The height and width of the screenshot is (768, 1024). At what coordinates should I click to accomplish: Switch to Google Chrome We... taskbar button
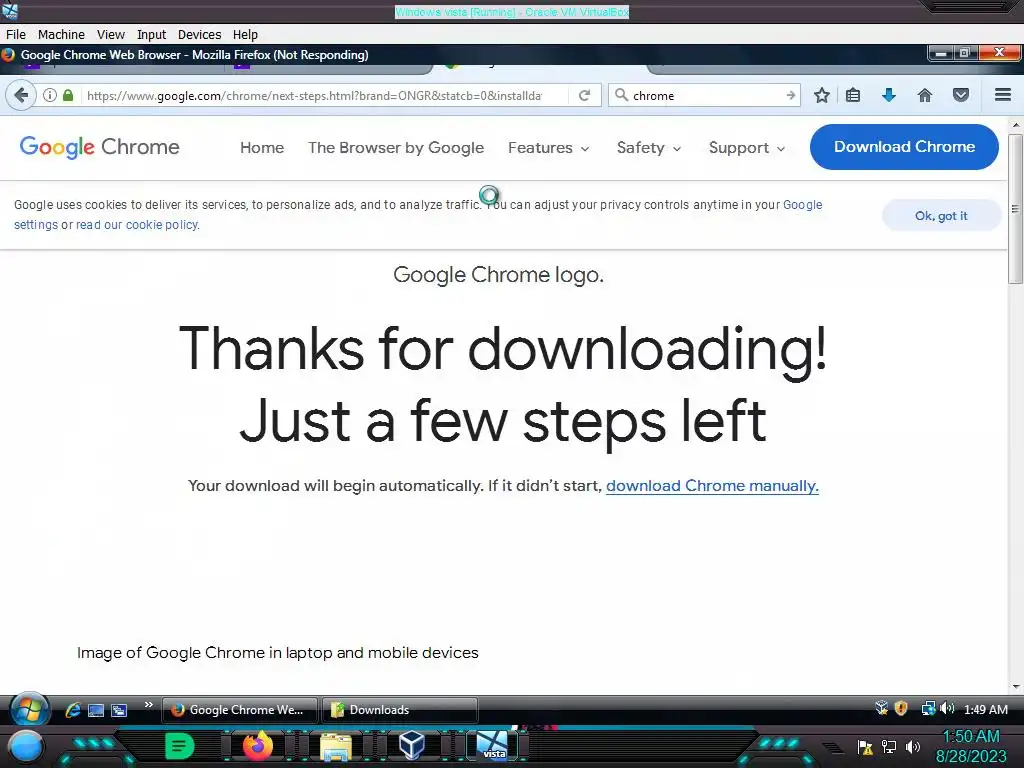tap(240, 709)
